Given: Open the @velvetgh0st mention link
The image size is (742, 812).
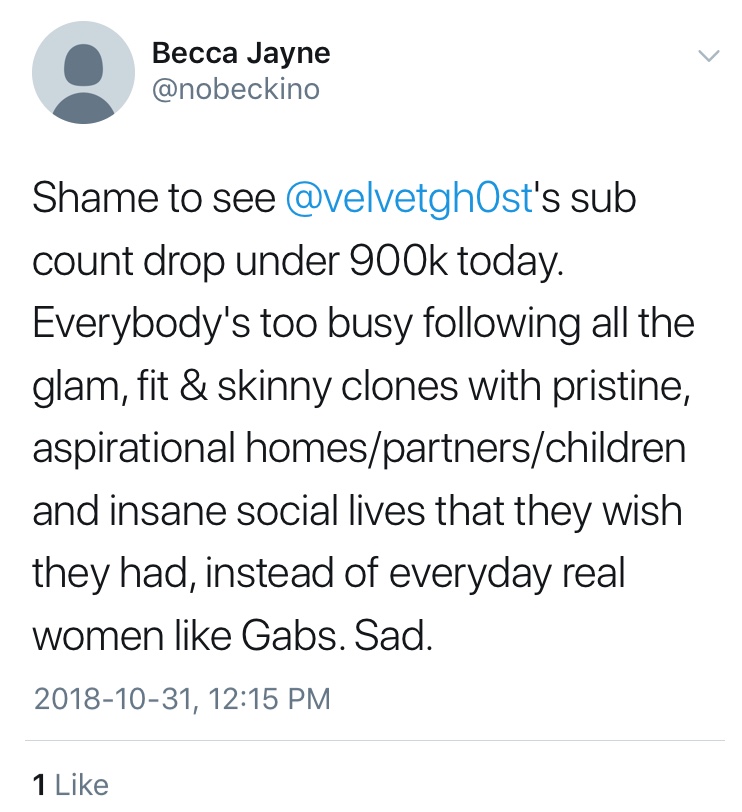Looking at the screenshot, I should pyautogui.click(x=410, y=199).
